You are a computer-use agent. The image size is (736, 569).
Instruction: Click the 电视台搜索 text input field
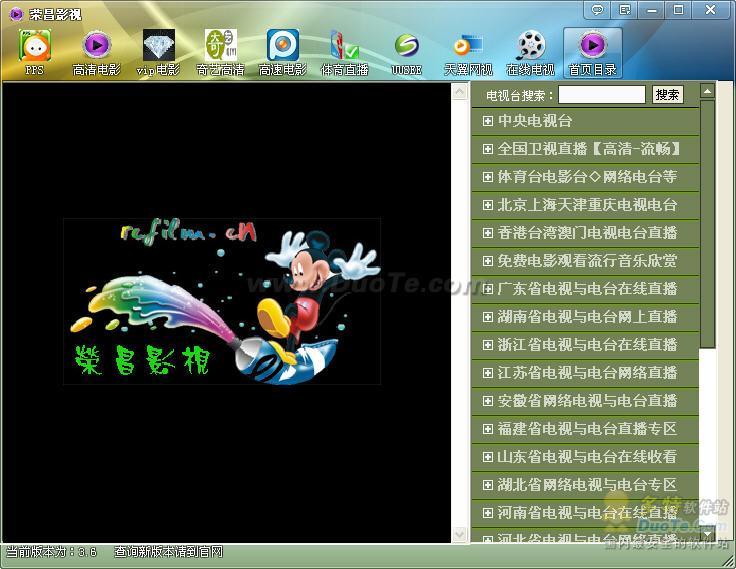point(601,95)
